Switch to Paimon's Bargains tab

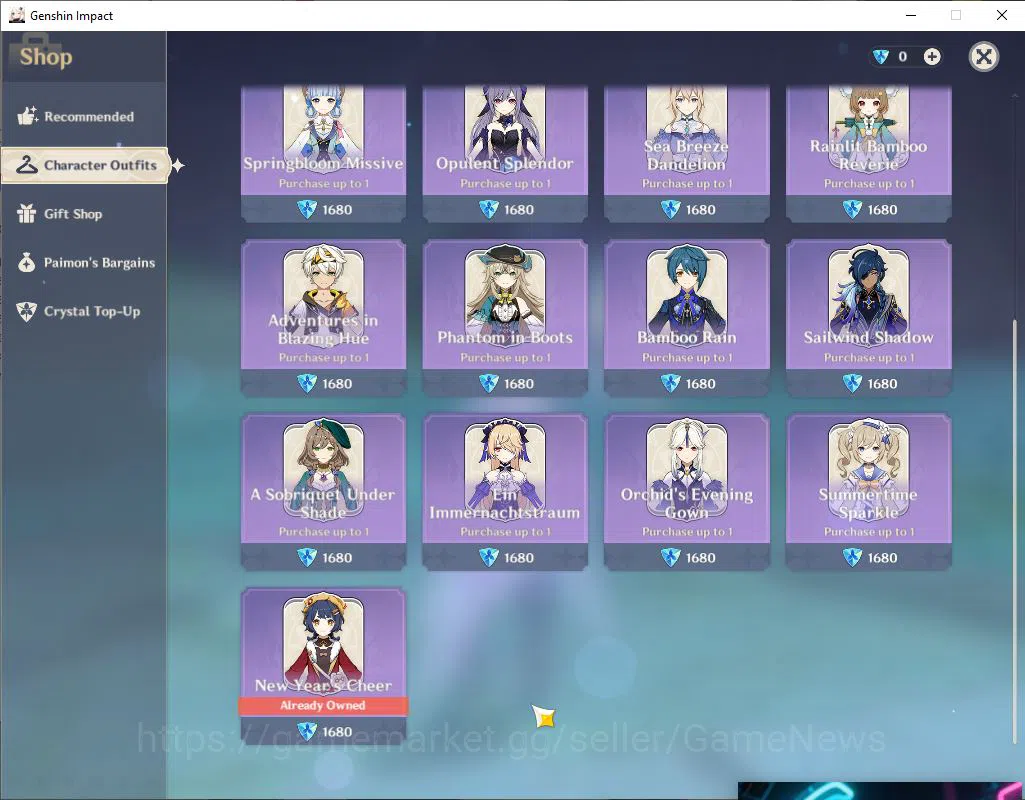pyautogui.click(x=84, y=263)
